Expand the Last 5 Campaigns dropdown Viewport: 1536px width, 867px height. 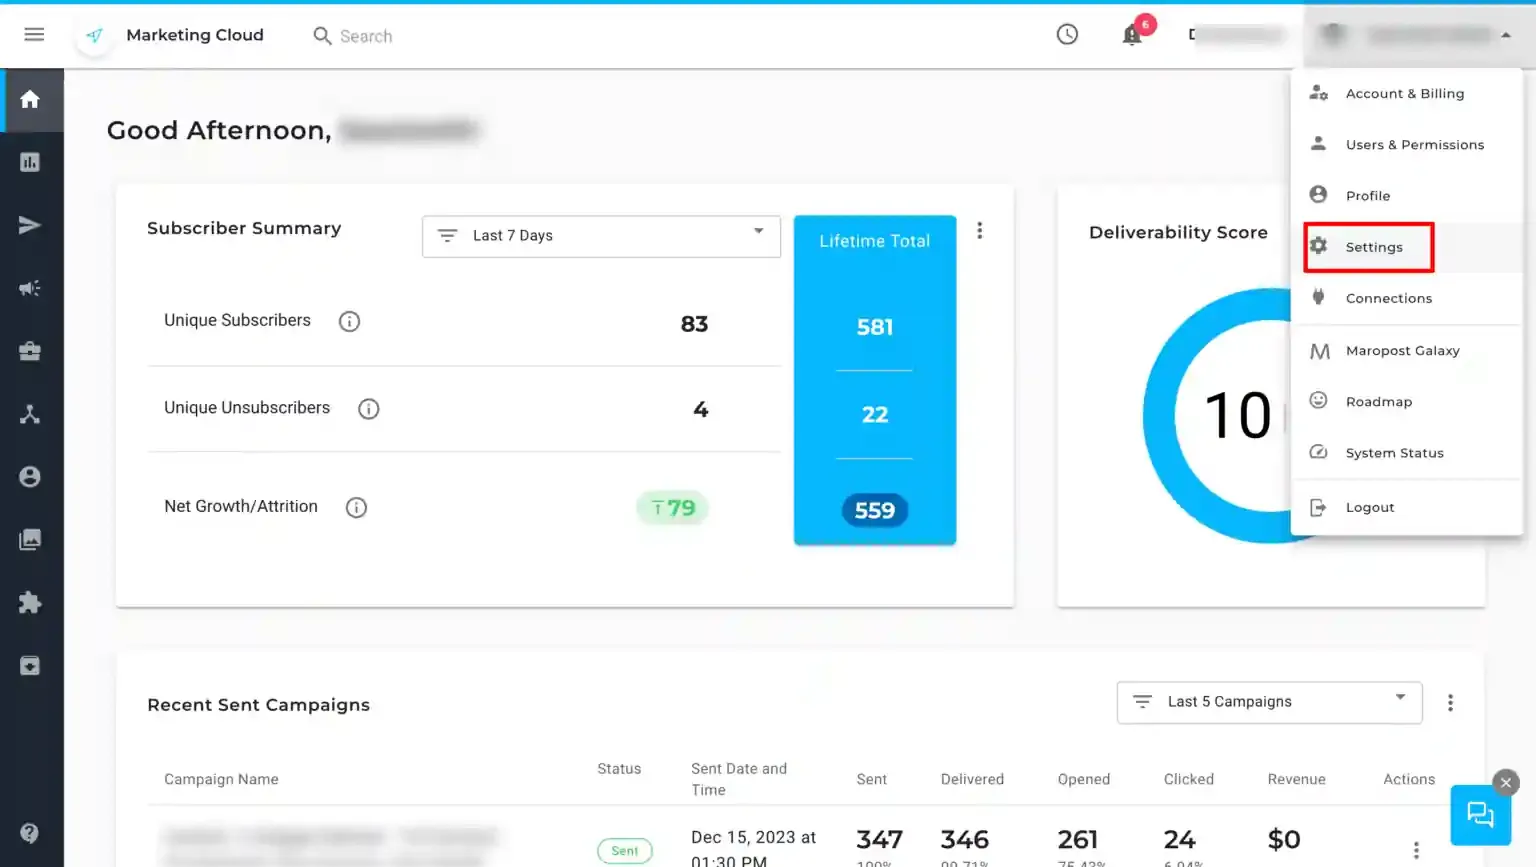(1269, 702)
